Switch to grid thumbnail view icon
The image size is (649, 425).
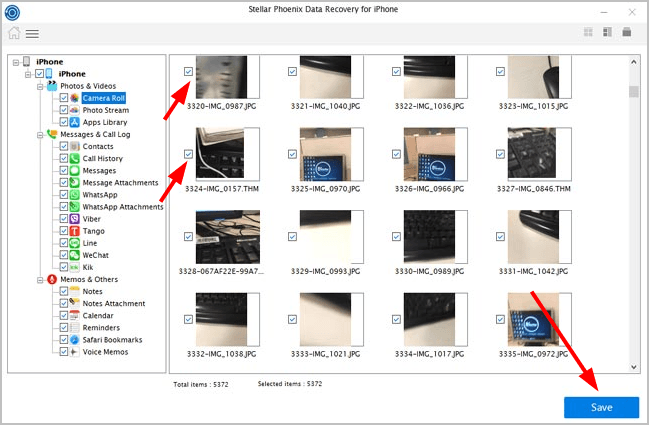[x=588, y=32]
